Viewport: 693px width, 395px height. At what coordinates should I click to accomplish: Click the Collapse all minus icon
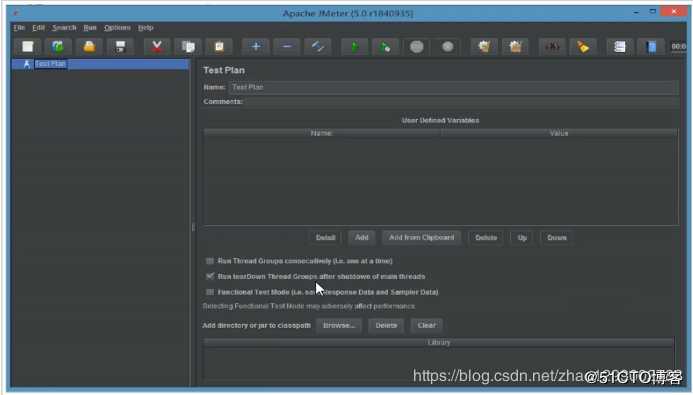point(286,46)
